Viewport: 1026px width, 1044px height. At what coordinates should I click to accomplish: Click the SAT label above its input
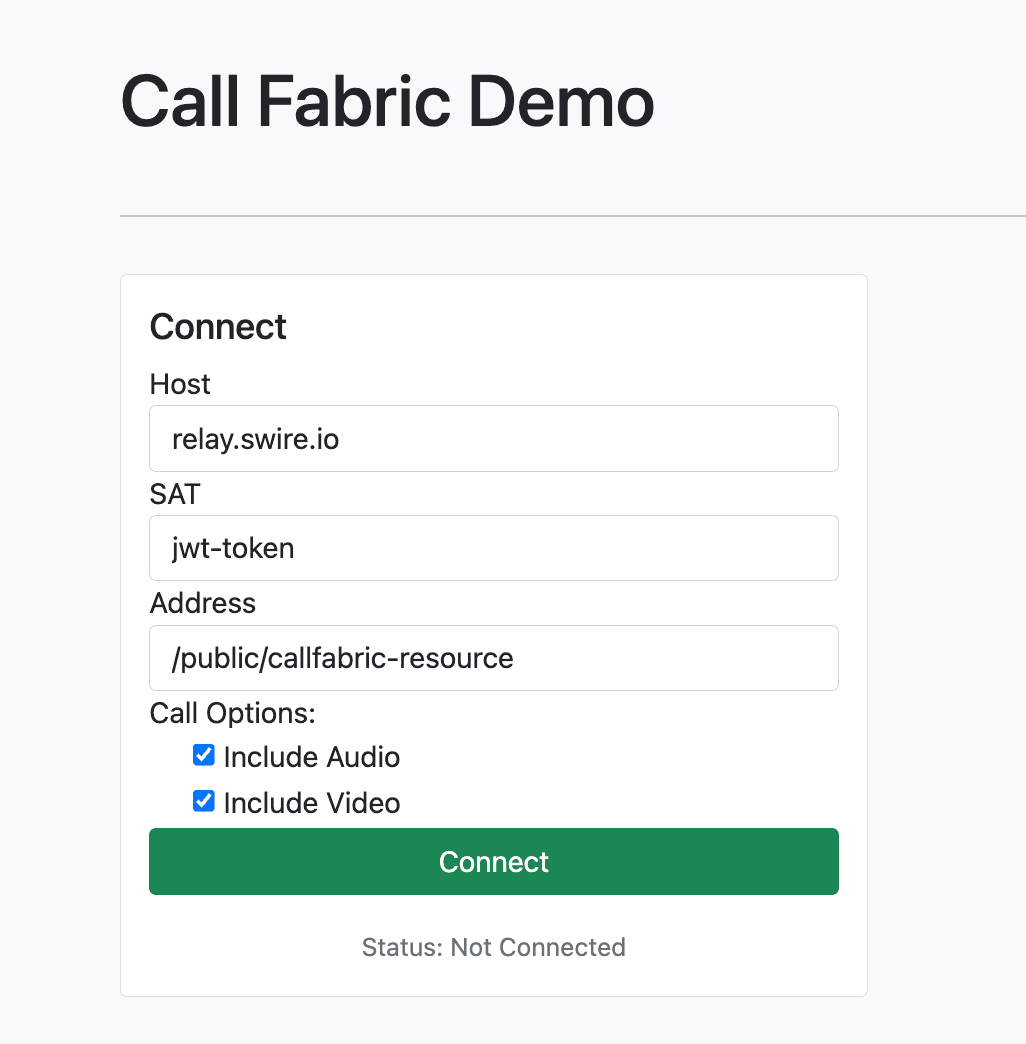[x=174, y=494]
